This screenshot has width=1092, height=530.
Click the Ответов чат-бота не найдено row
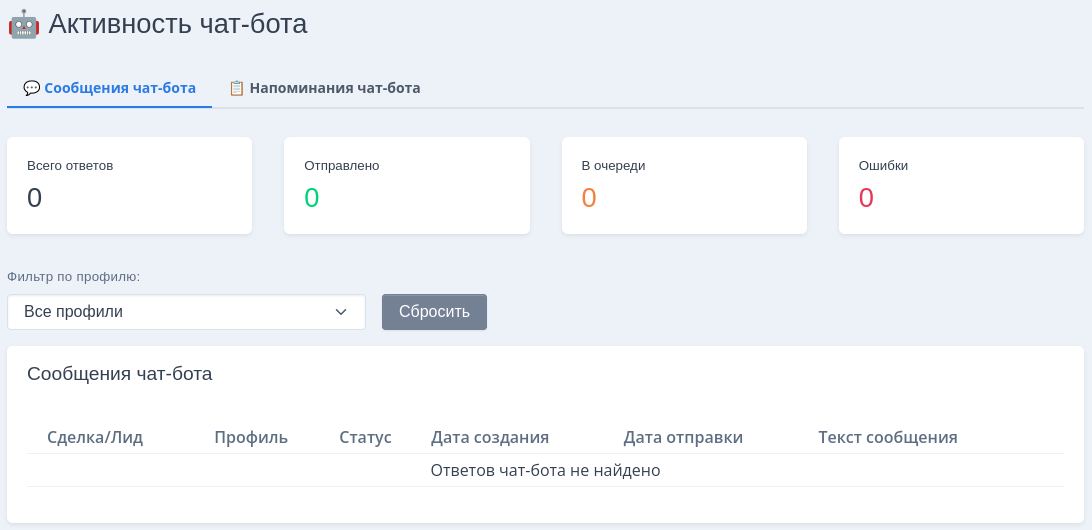click(x=545, y=470)
